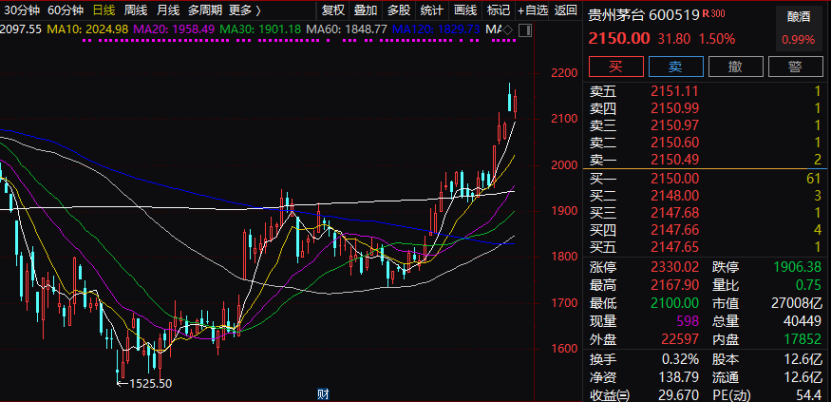Image resolution: width=831 pixels, height=402 pixels.
Task: Open the 多周期 multi-period view
Action: pyautogui.click(x=205, y=10)
